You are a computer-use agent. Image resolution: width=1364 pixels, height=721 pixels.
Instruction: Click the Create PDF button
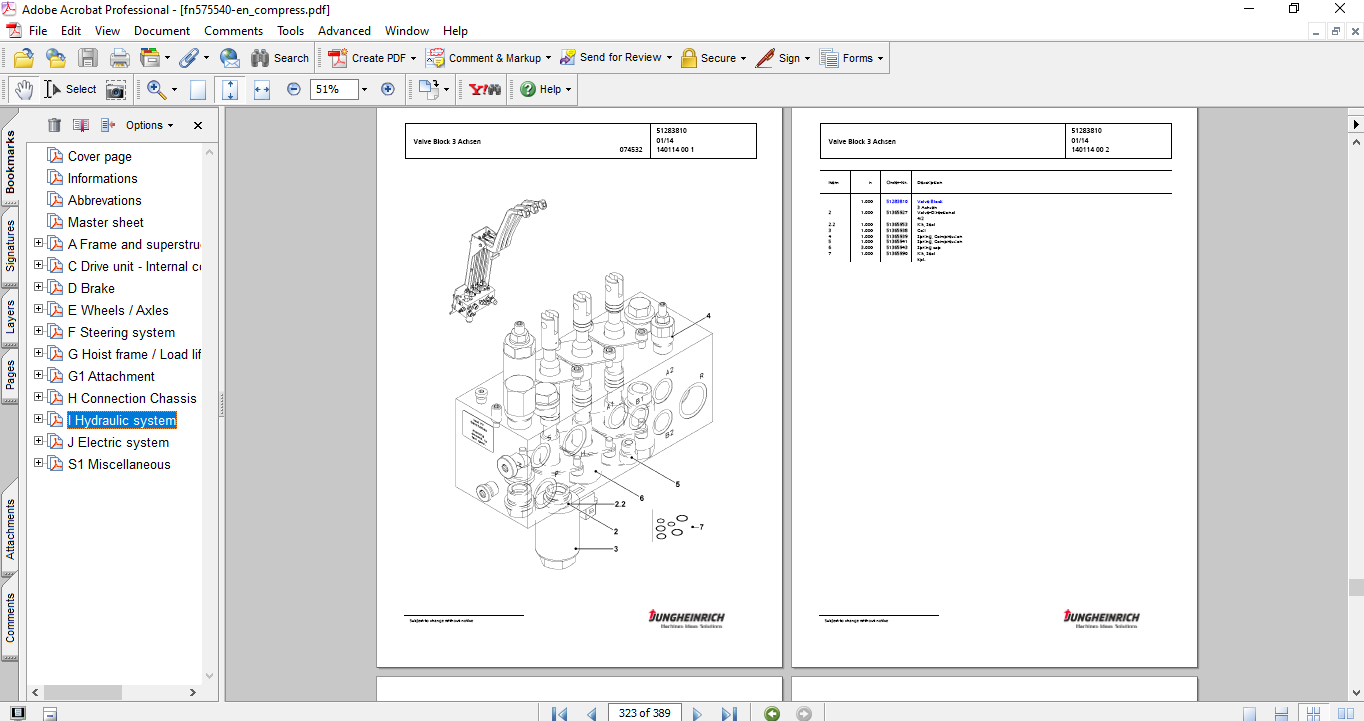tap(368, 58)
